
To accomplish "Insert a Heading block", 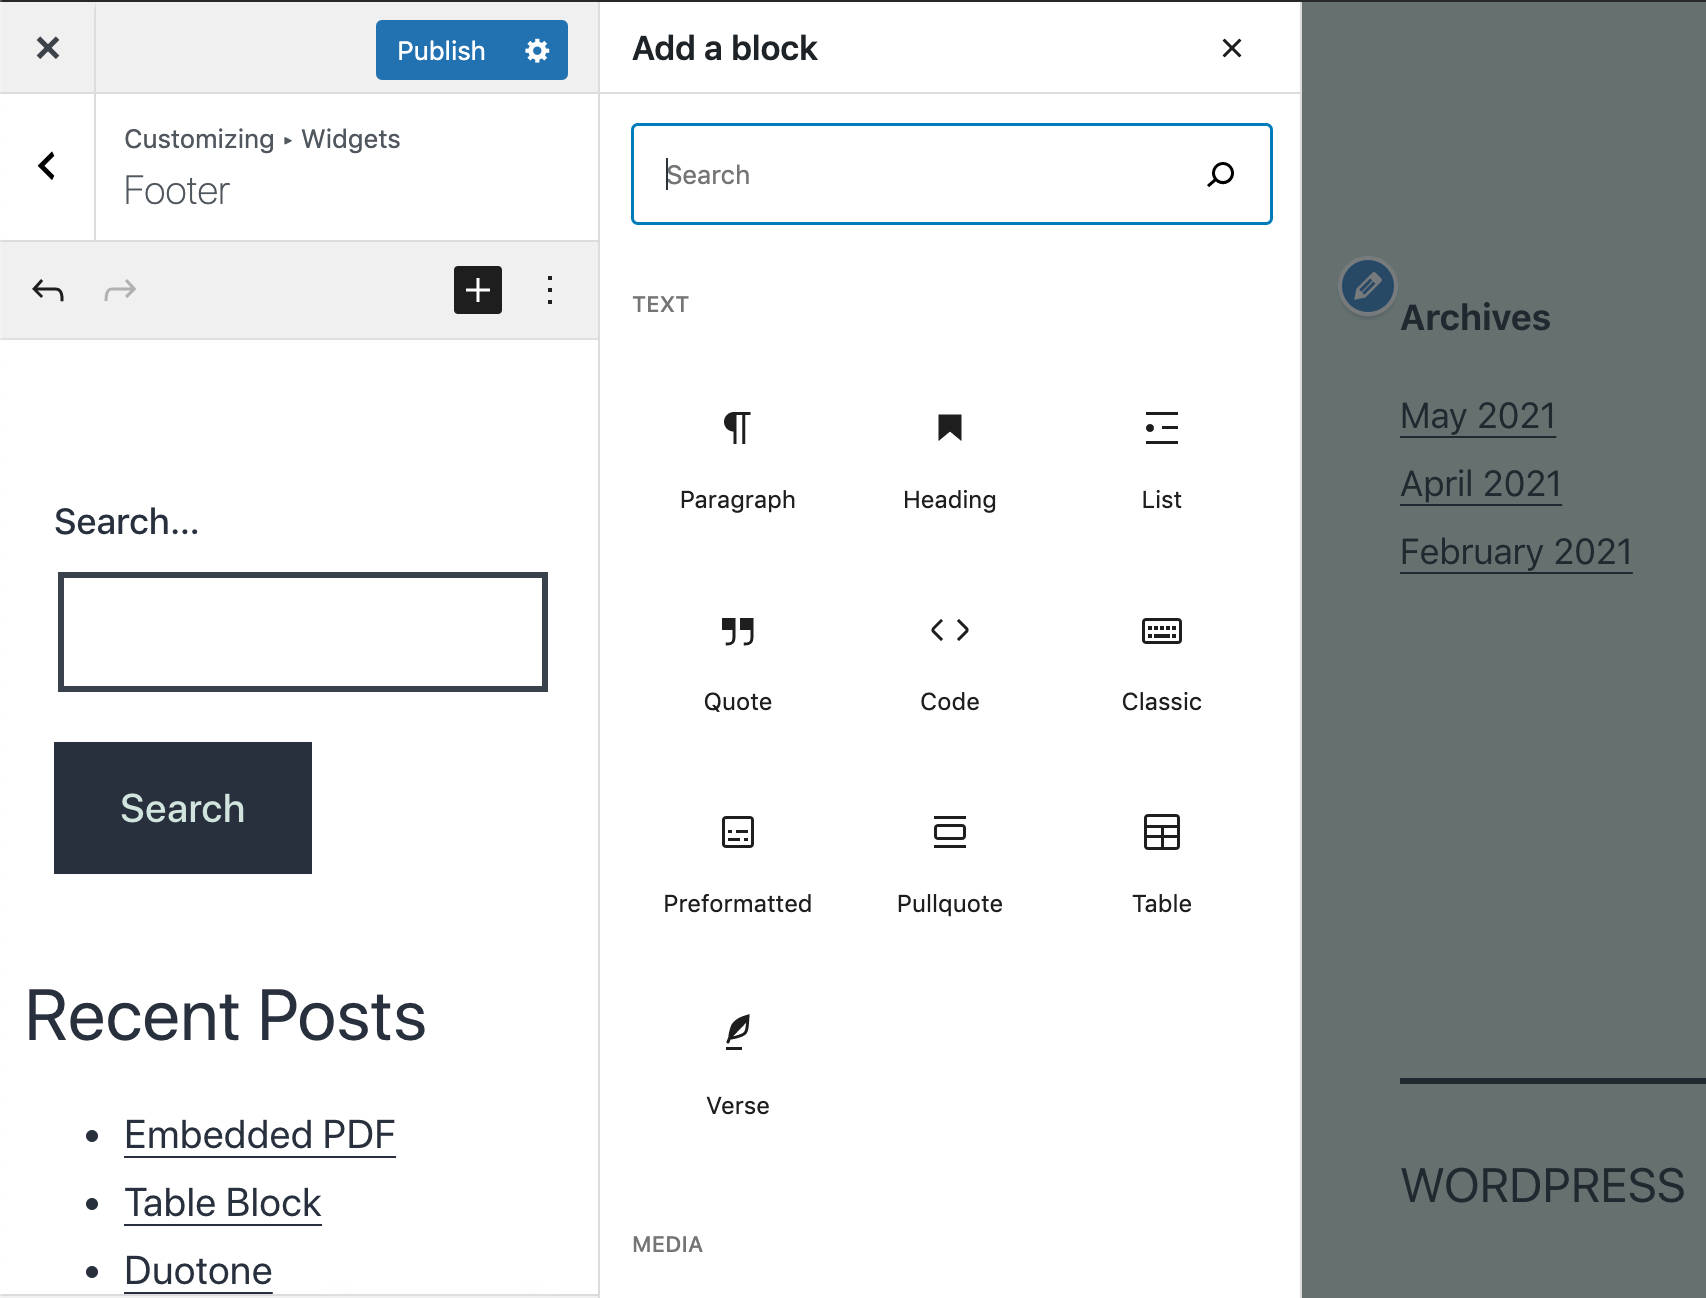I will point(949,460).
